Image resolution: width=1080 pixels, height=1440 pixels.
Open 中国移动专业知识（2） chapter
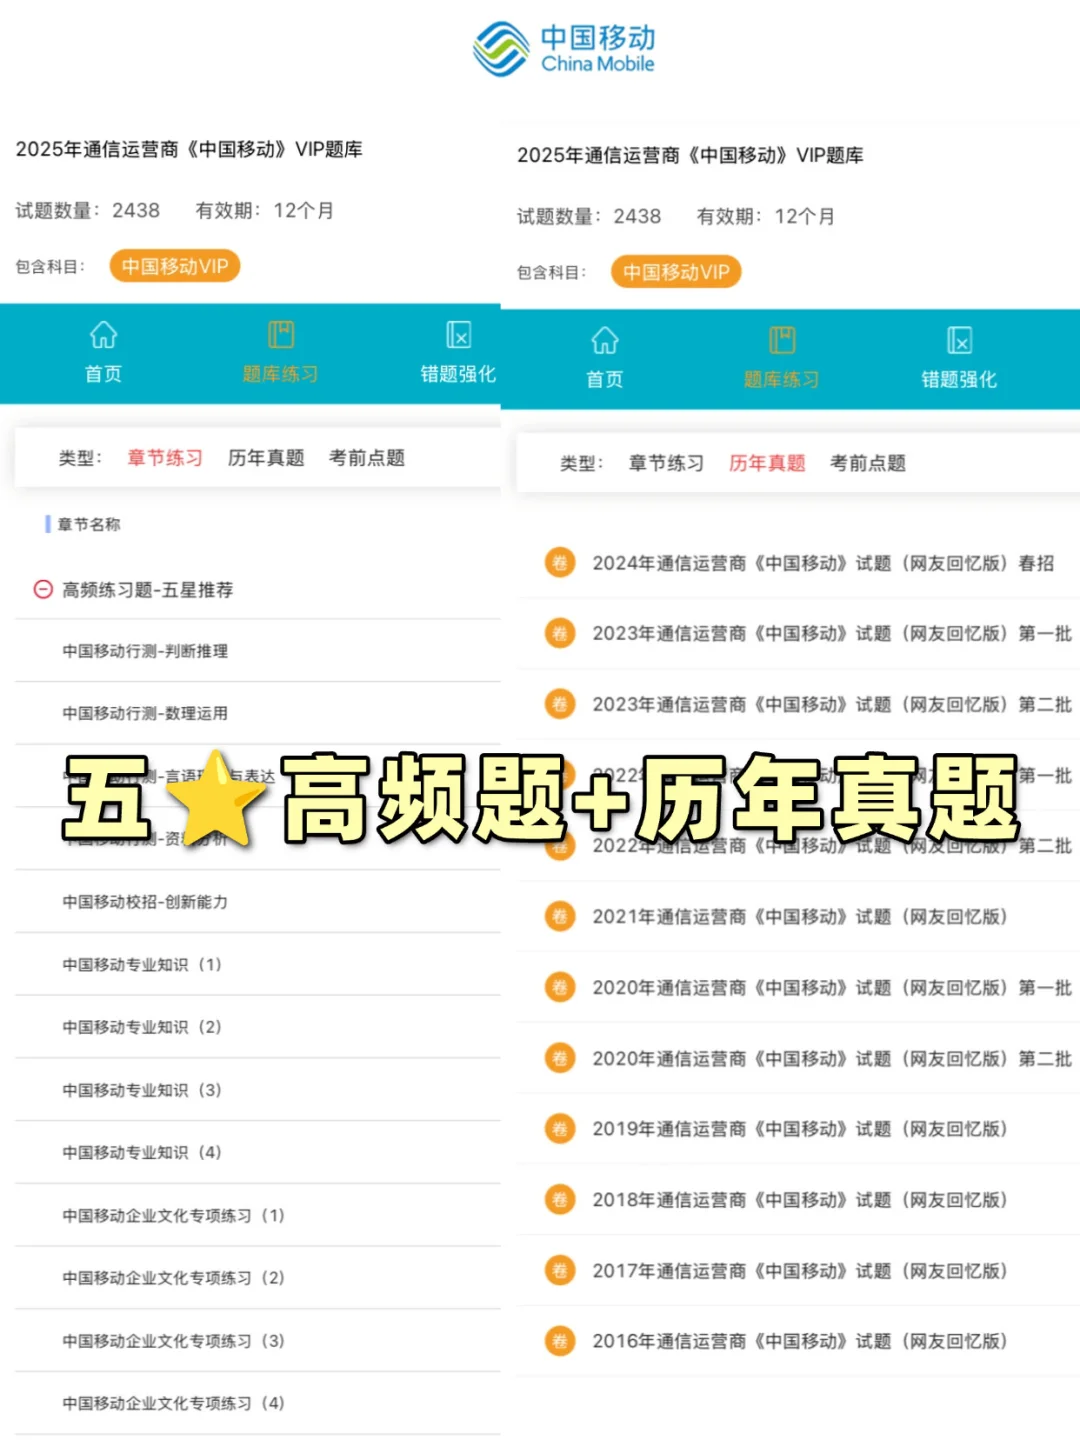pyautogui.click(x=142, y=1027)
